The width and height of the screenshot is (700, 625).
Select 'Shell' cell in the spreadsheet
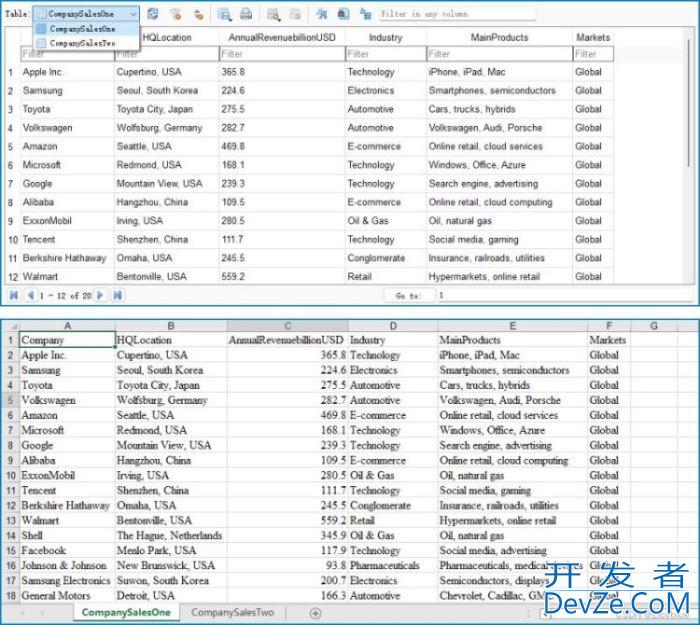pyautogui.click(x=67, y=536)
